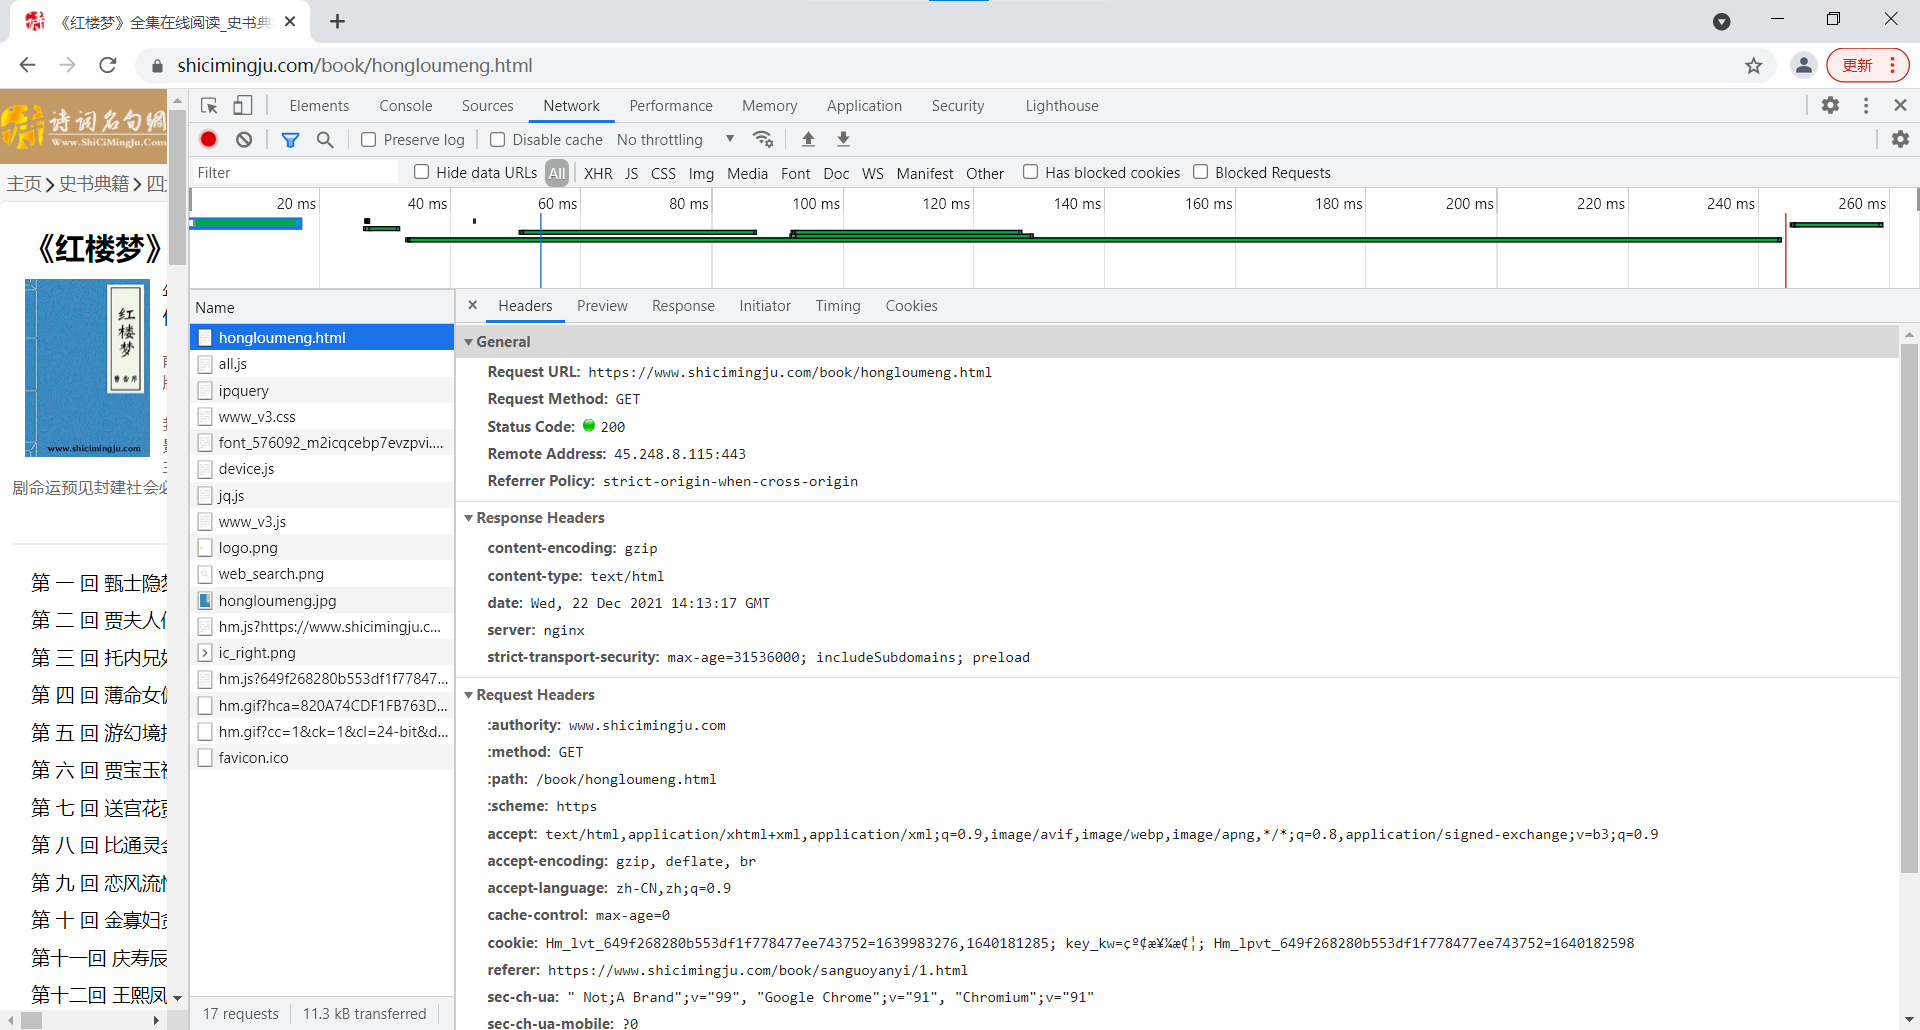
Task: Open the Application panel
Action: click(864, 106)
